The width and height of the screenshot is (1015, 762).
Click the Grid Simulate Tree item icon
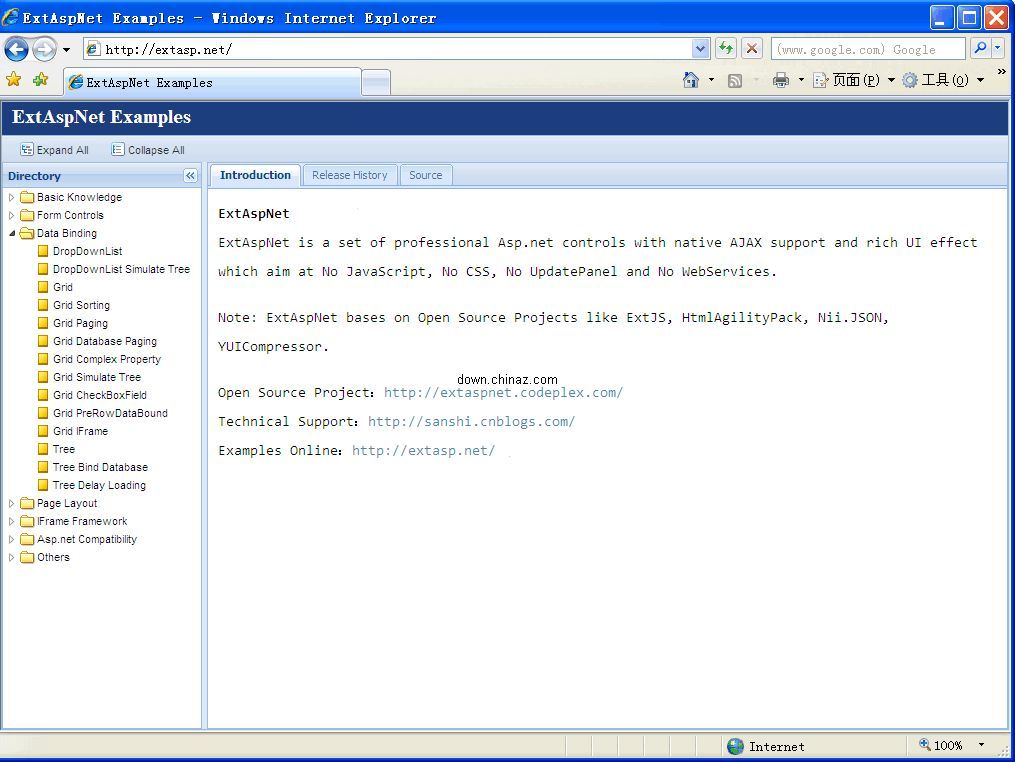point(43,377)
